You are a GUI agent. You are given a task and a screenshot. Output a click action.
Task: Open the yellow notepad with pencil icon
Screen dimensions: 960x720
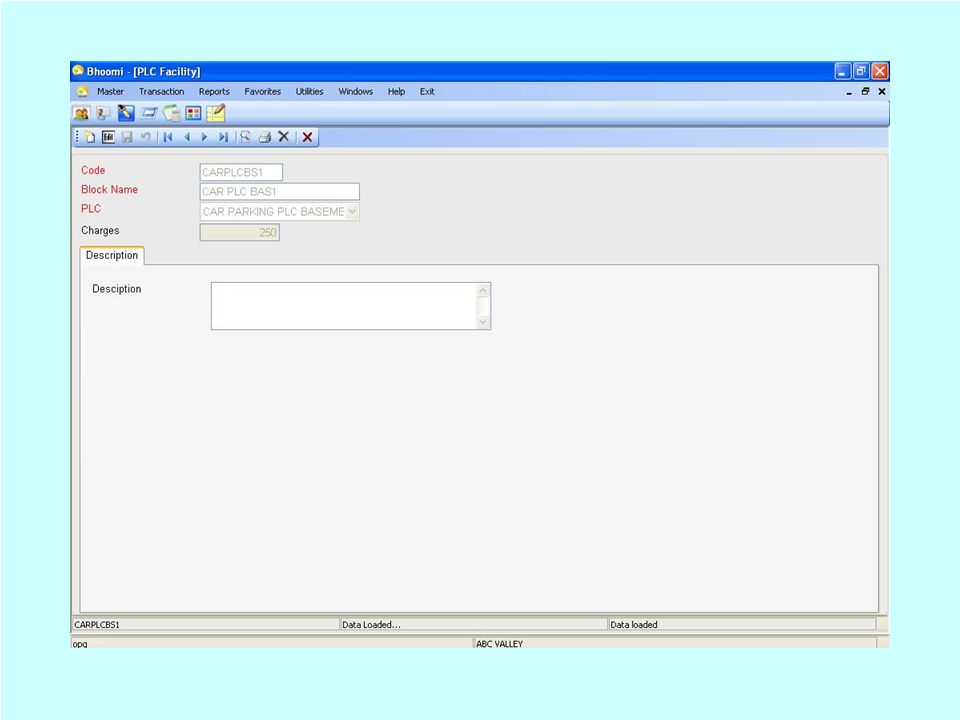(216, 113)
